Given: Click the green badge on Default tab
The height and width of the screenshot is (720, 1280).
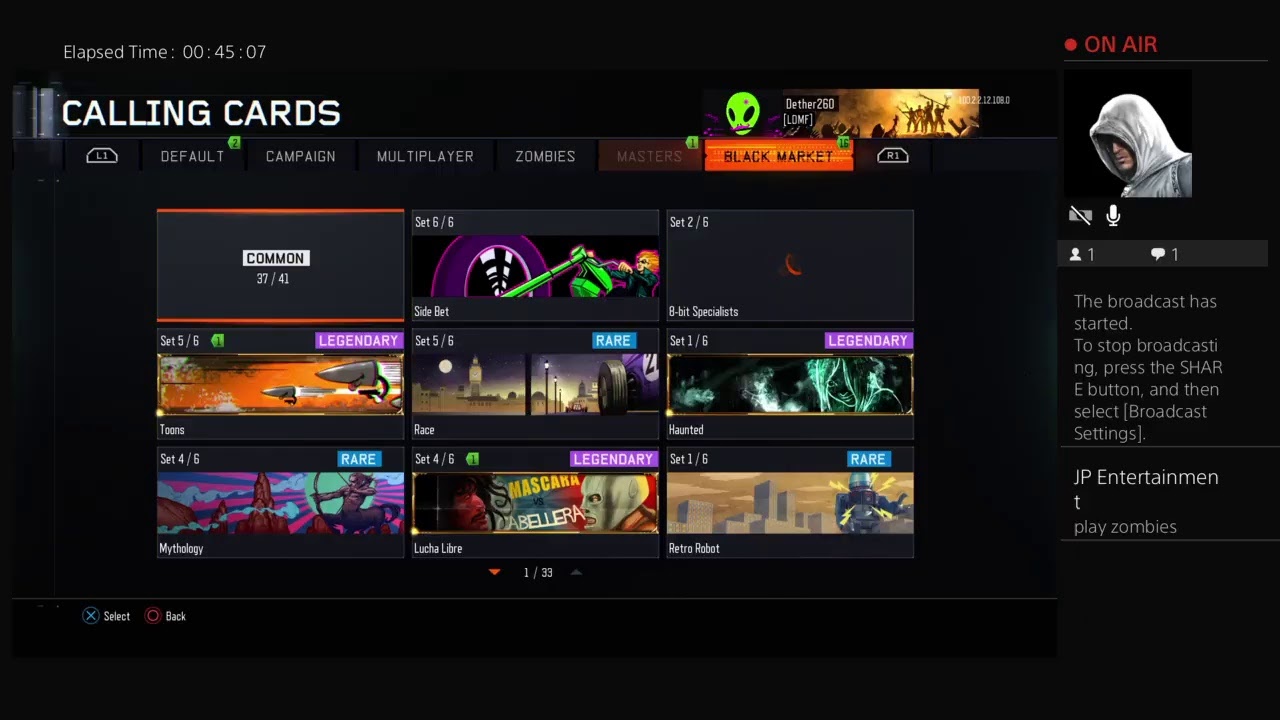Looking at the screenshot, I should pyautogui.click(x=234, y=143).
